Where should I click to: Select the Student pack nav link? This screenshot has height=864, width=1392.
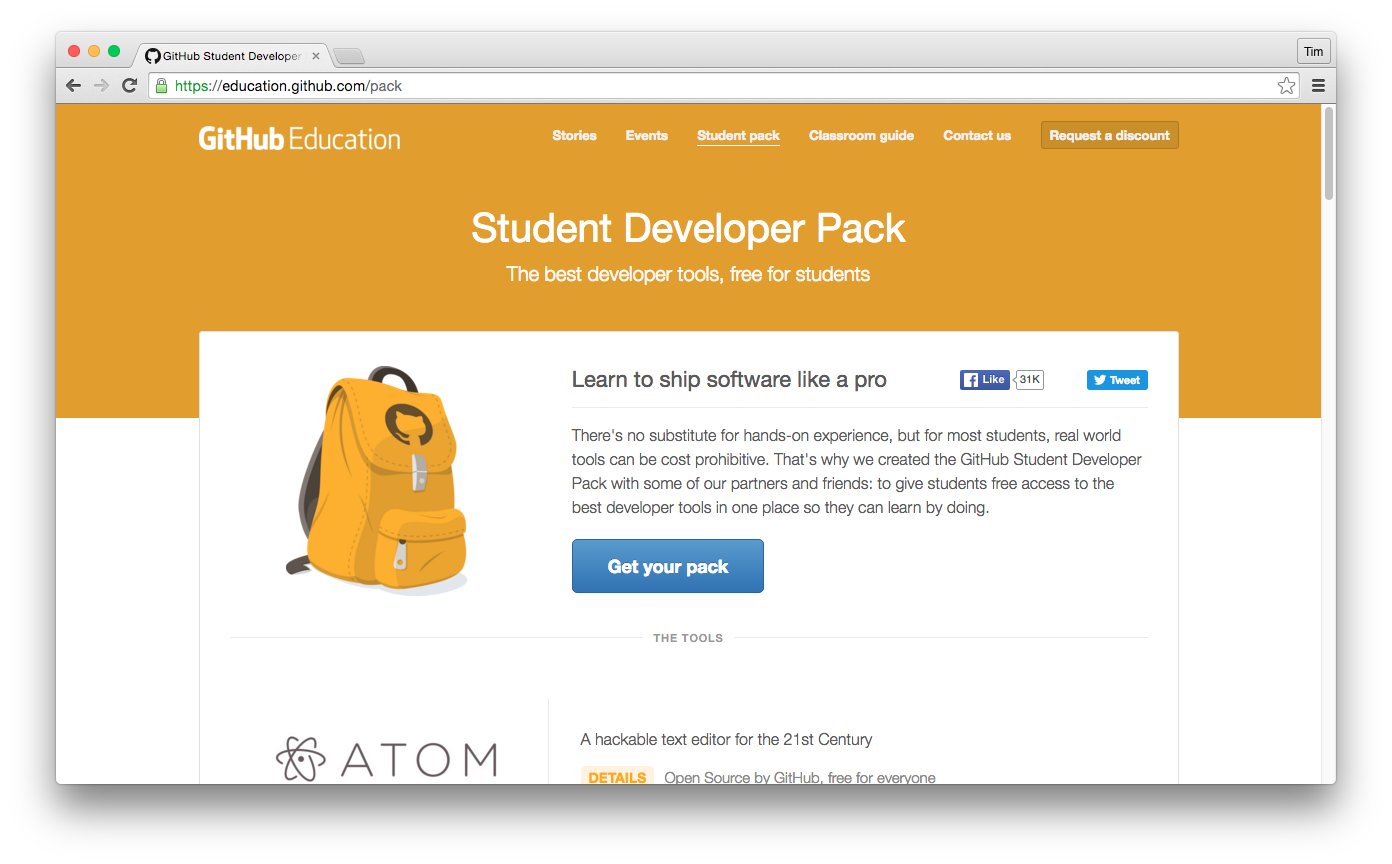pyautogui.click(x=738, y=136)
